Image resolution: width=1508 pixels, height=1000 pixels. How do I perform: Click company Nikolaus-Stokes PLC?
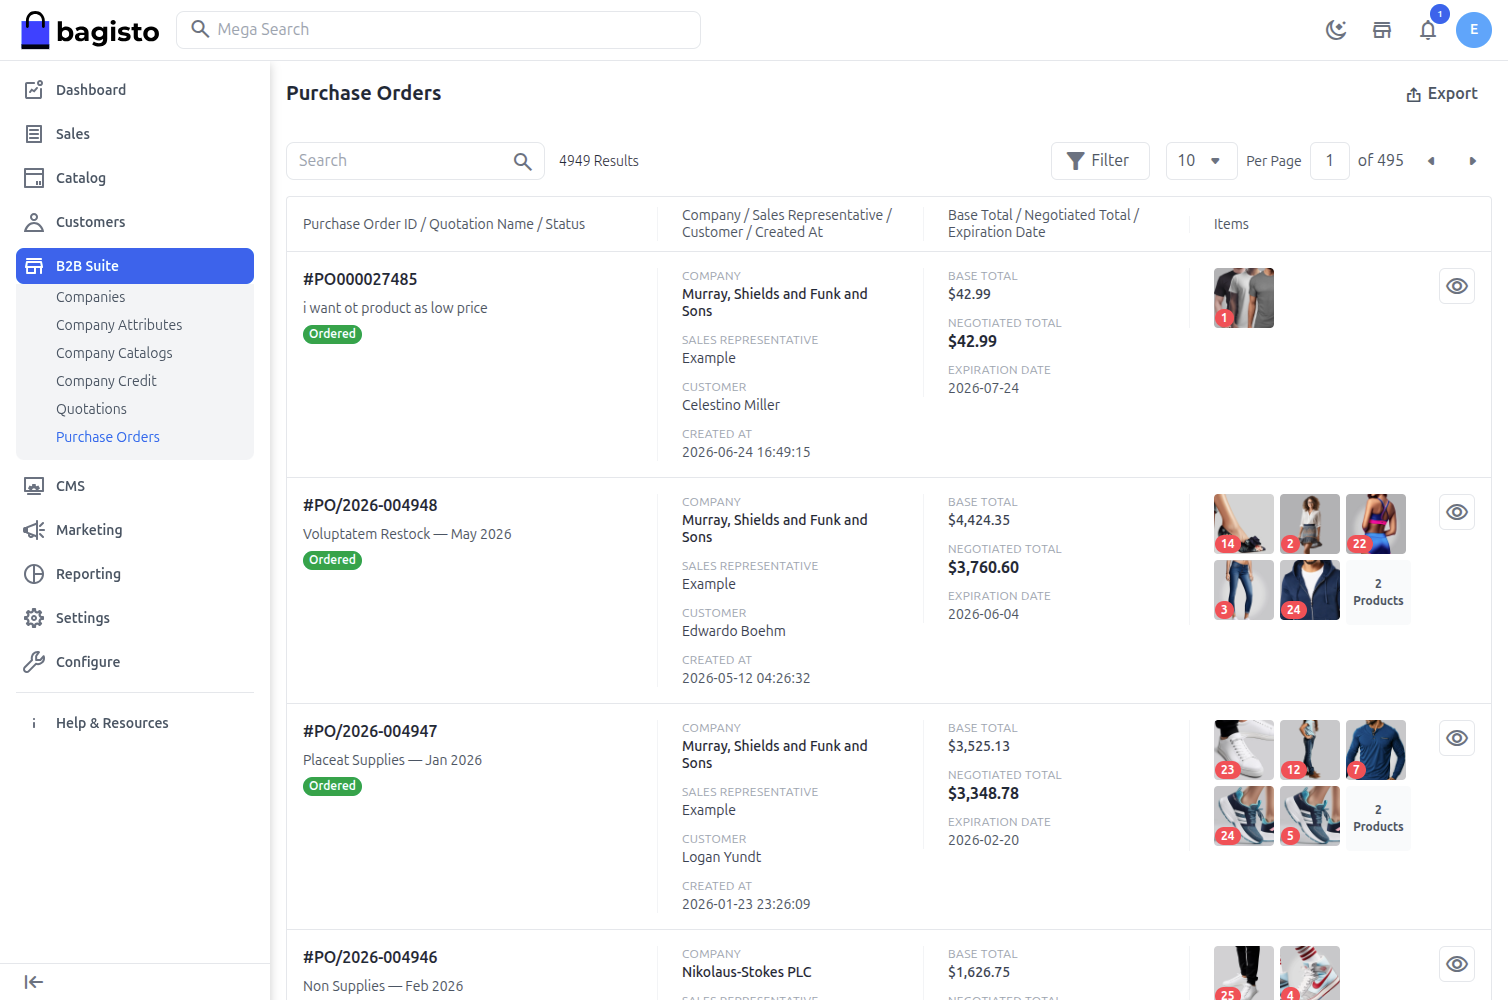coord(747,972)
